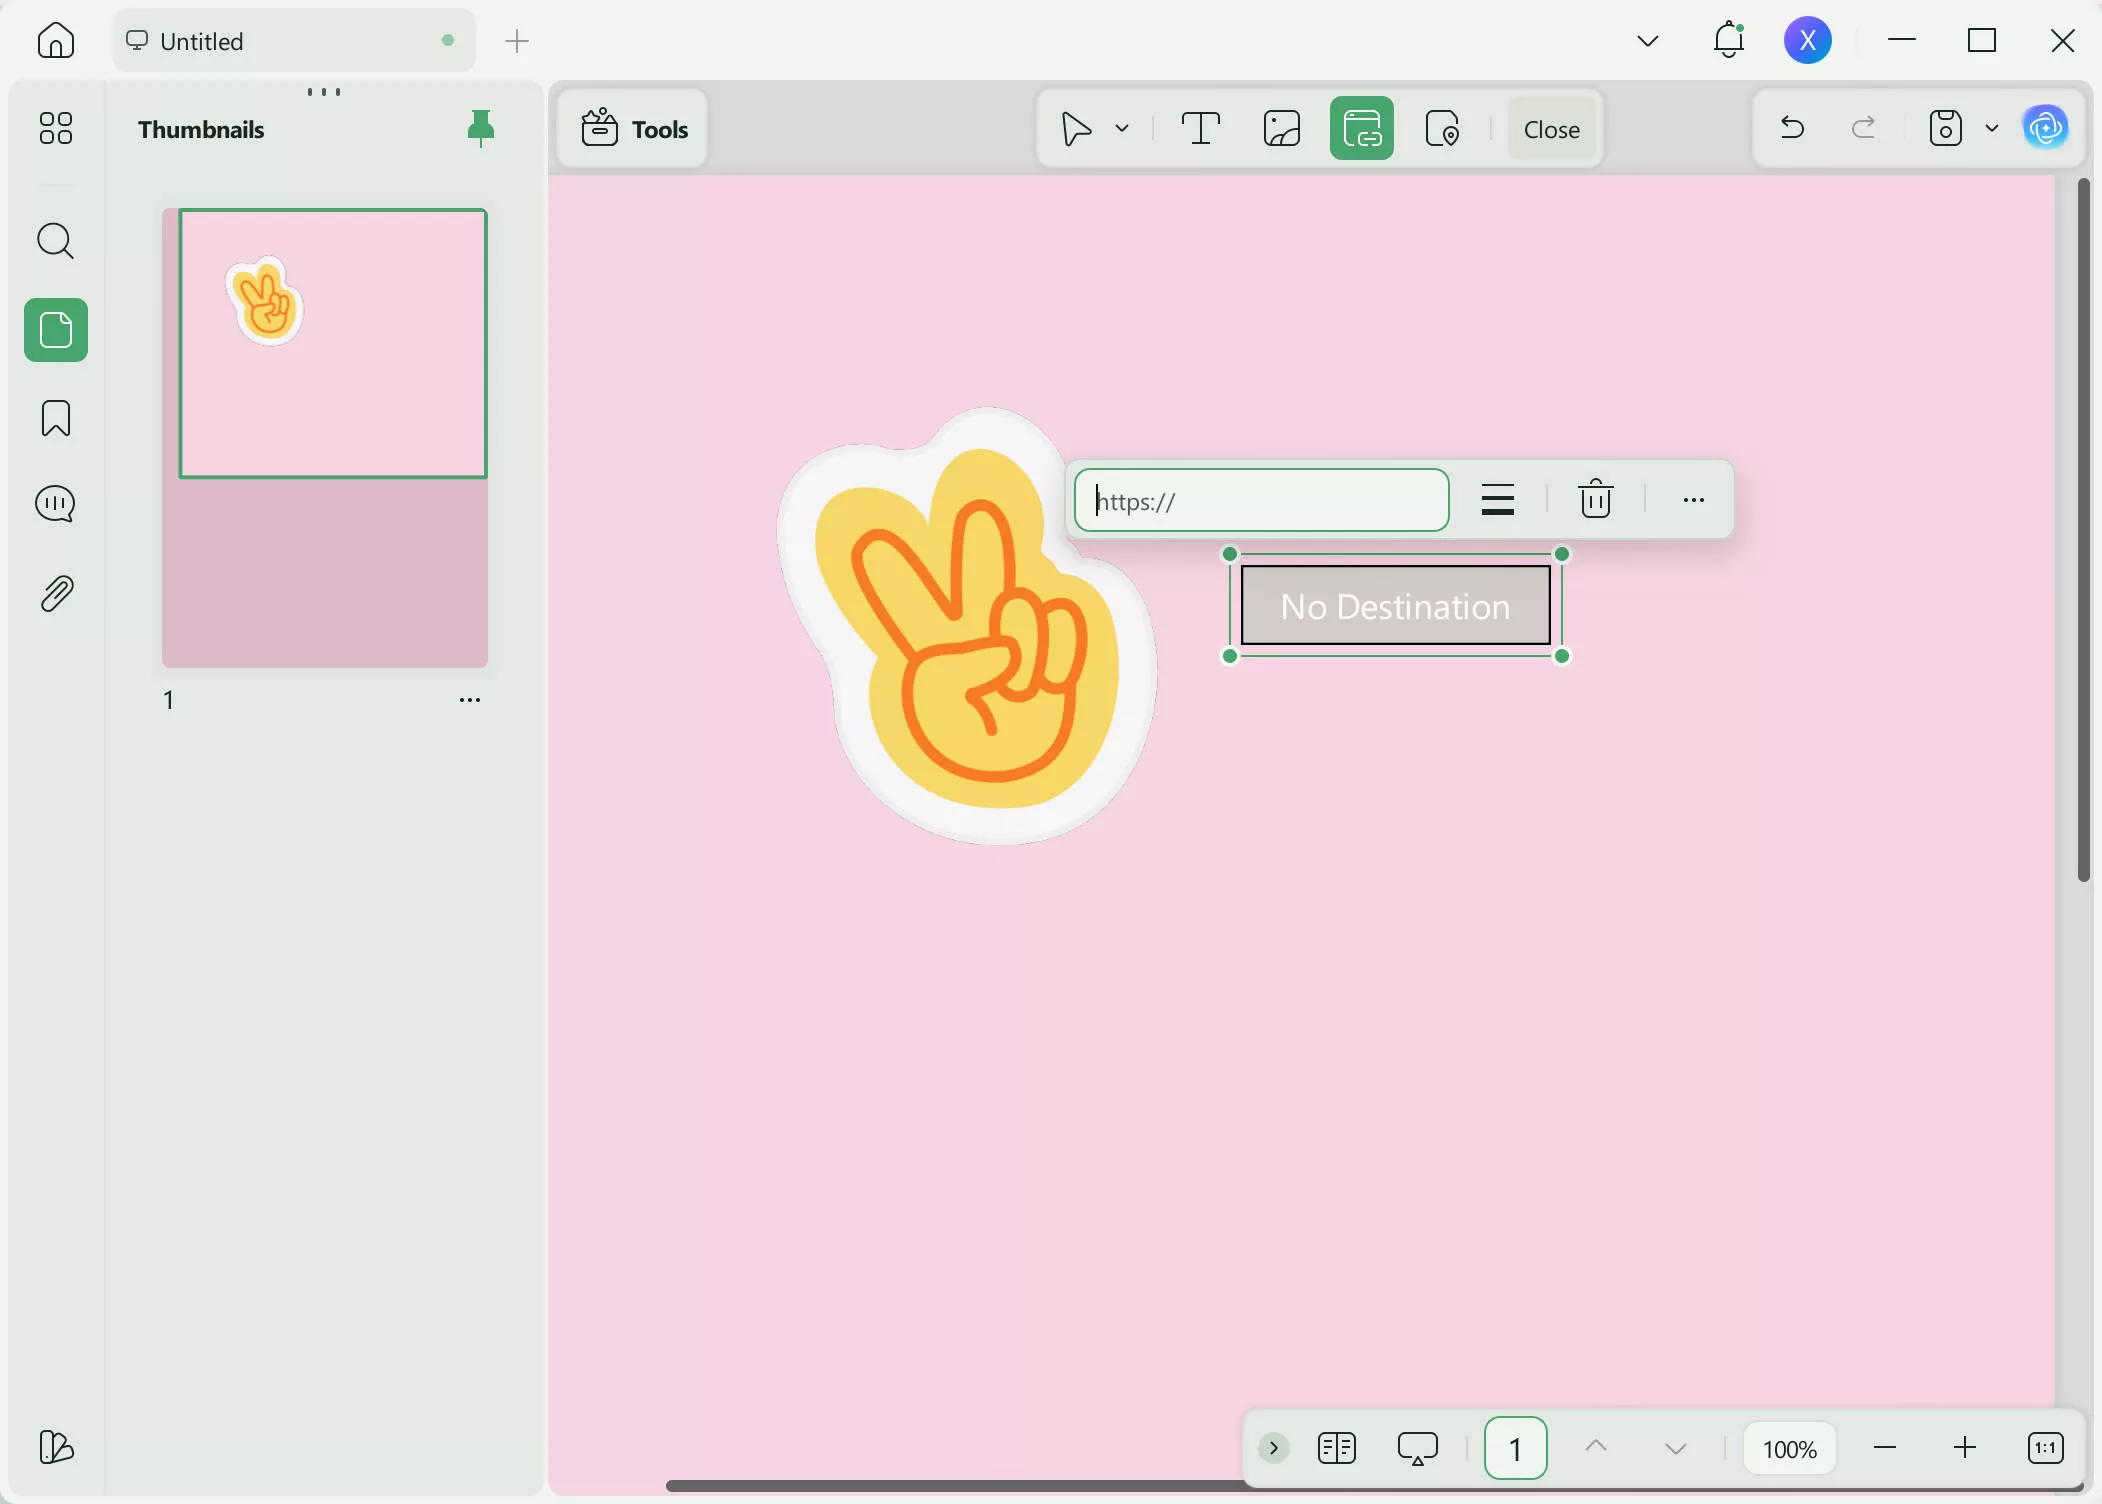Click the active Link tool icon
Screen dimensions: 2102x1504
[1361, 129]
